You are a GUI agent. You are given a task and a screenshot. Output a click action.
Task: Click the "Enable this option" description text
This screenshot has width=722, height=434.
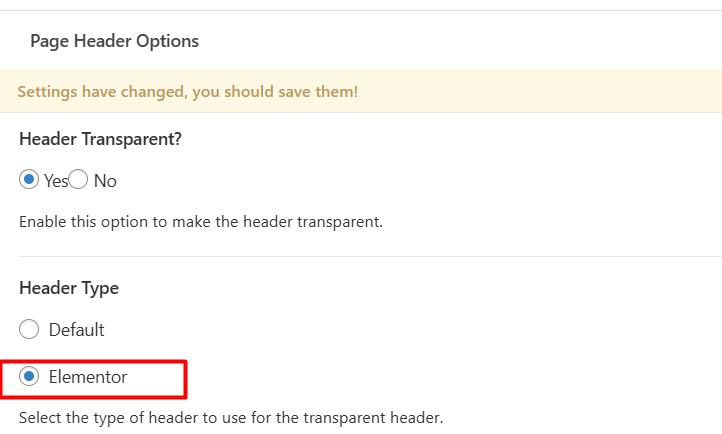pyautogui.click(x=200, y=221)
